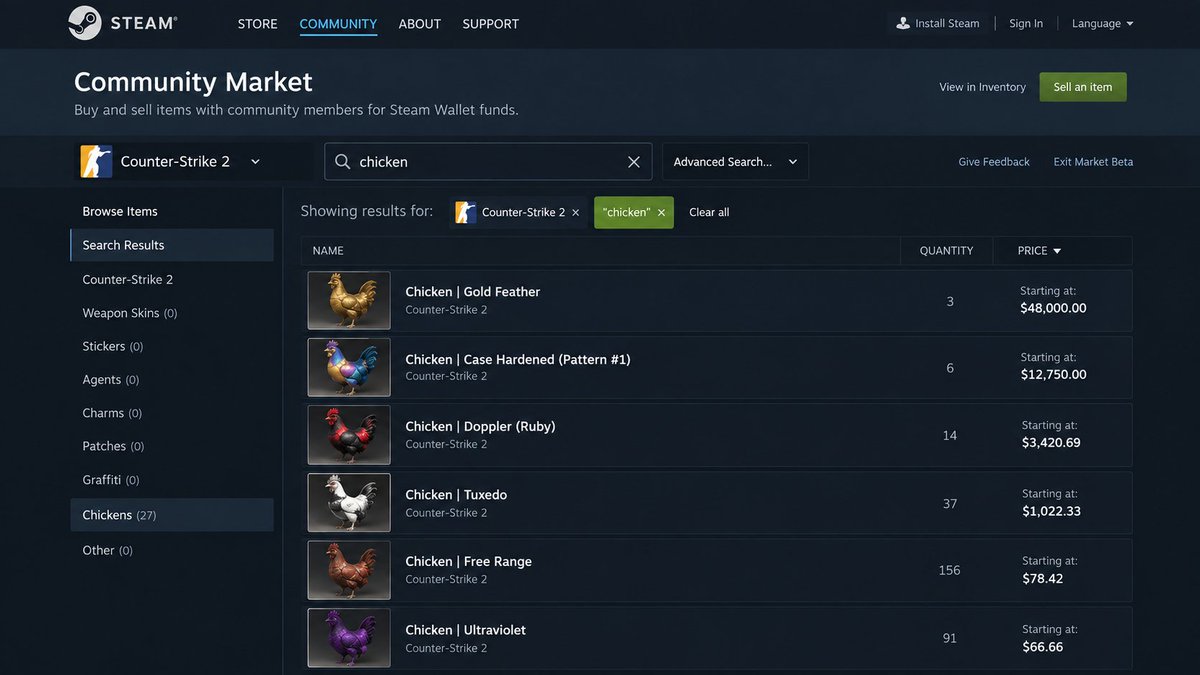Click quantity 14 in Doppler Ruby row
This screenshot has height=675, width=1200.
click(950, 436)
